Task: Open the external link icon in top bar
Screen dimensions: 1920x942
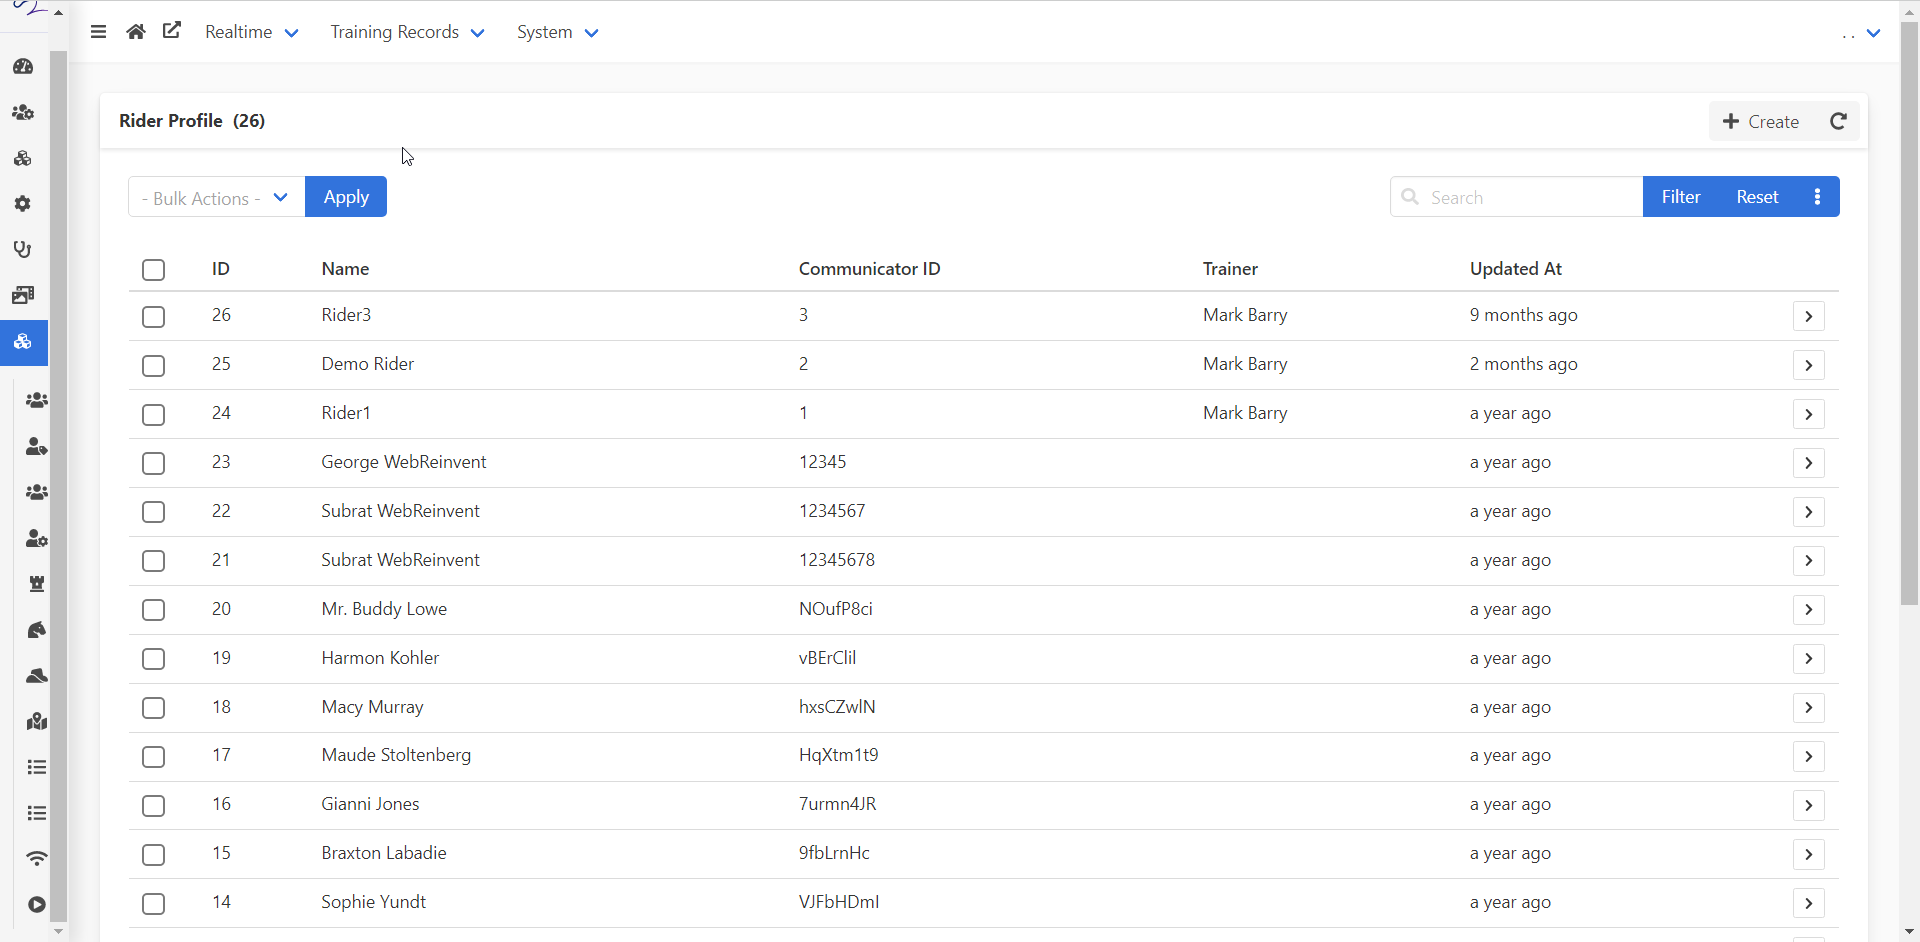Action: (171, 31)
